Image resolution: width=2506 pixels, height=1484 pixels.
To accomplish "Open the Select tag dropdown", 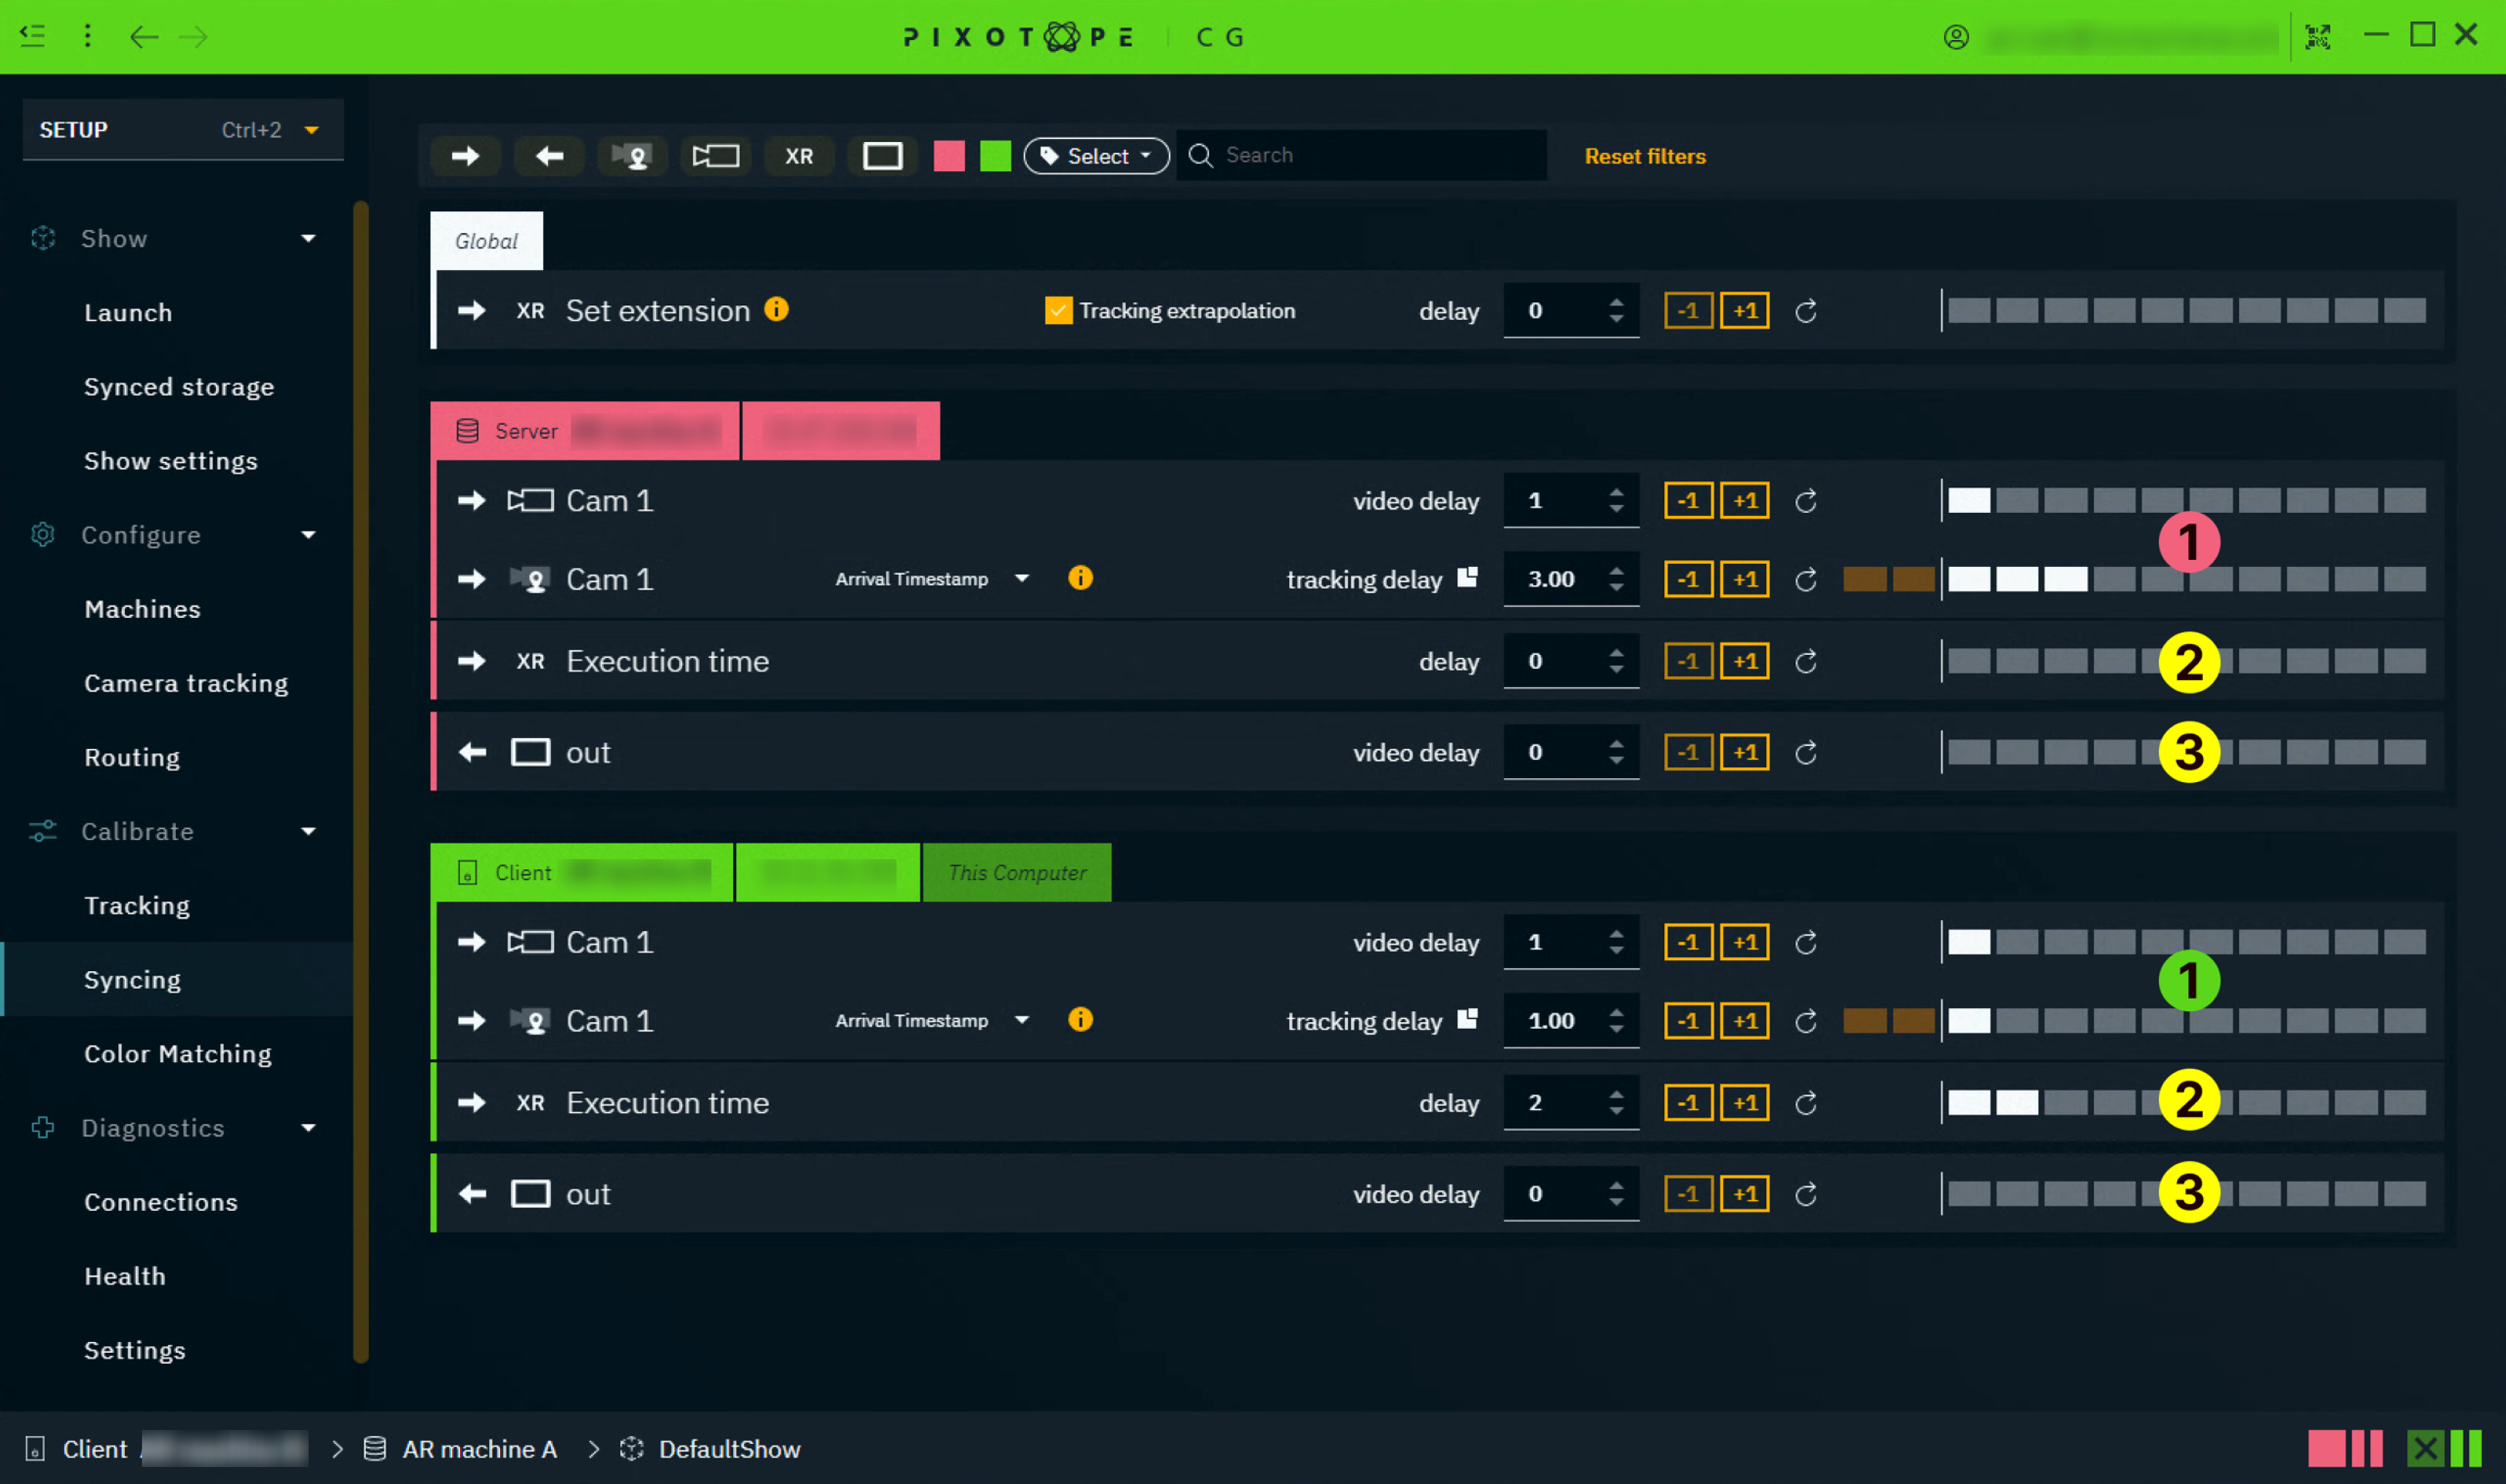I will (x=1096, y=156).
